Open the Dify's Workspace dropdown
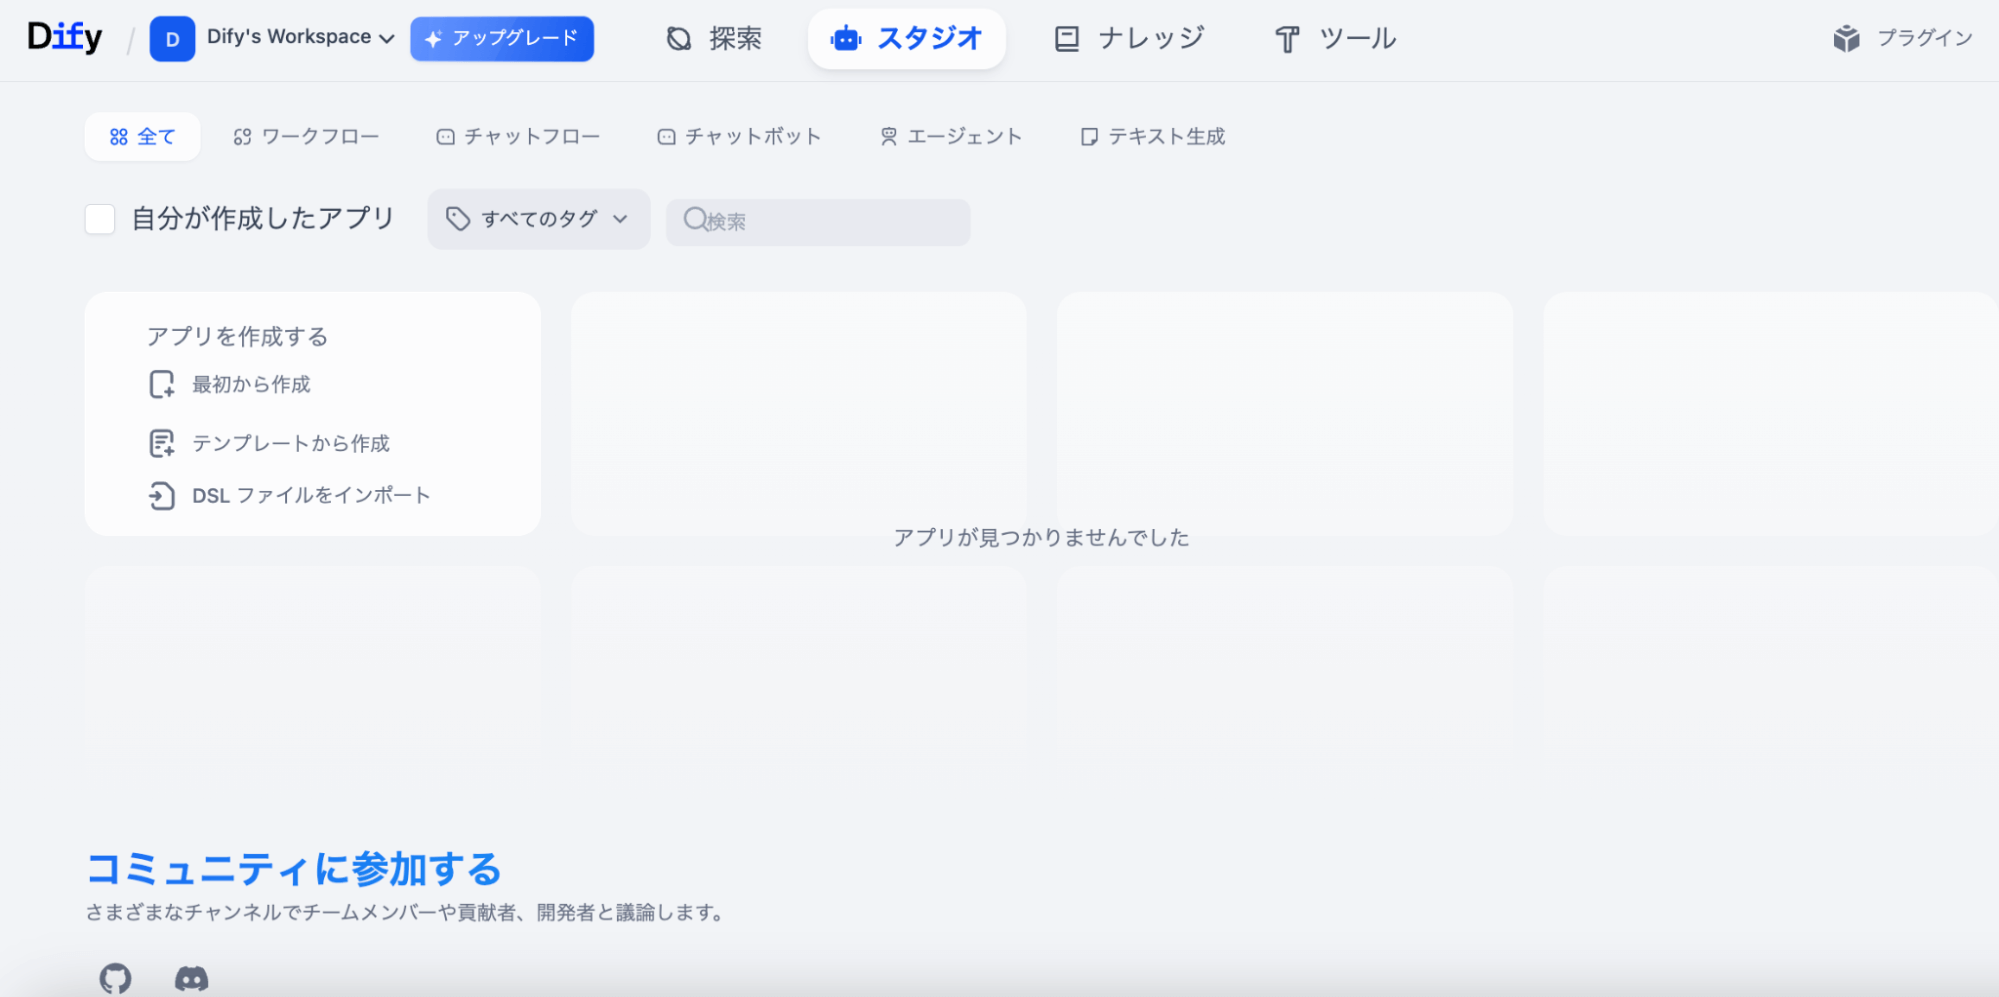Image resolution: width=1999 pixels, height=997 pixels. click(300, 38)
